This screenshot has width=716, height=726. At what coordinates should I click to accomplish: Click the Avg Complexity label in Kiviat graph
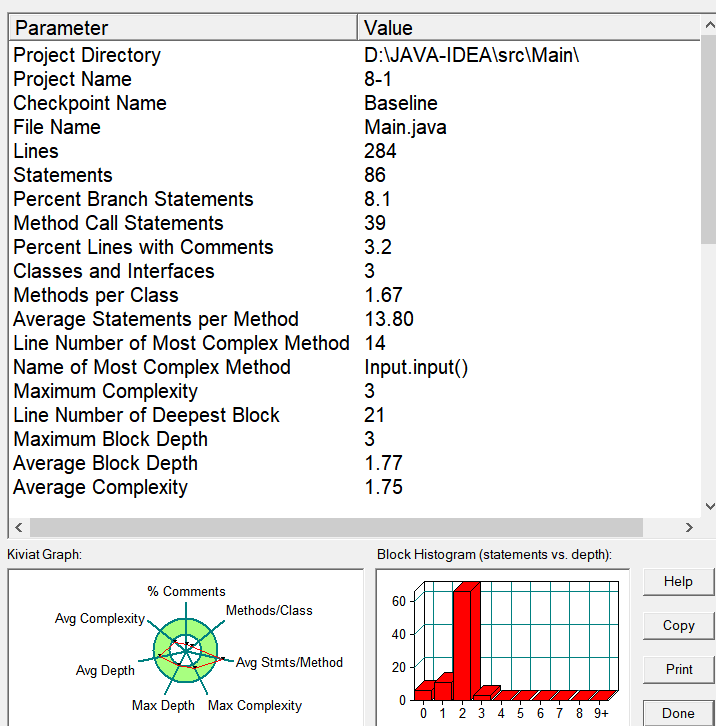point(100,619)
